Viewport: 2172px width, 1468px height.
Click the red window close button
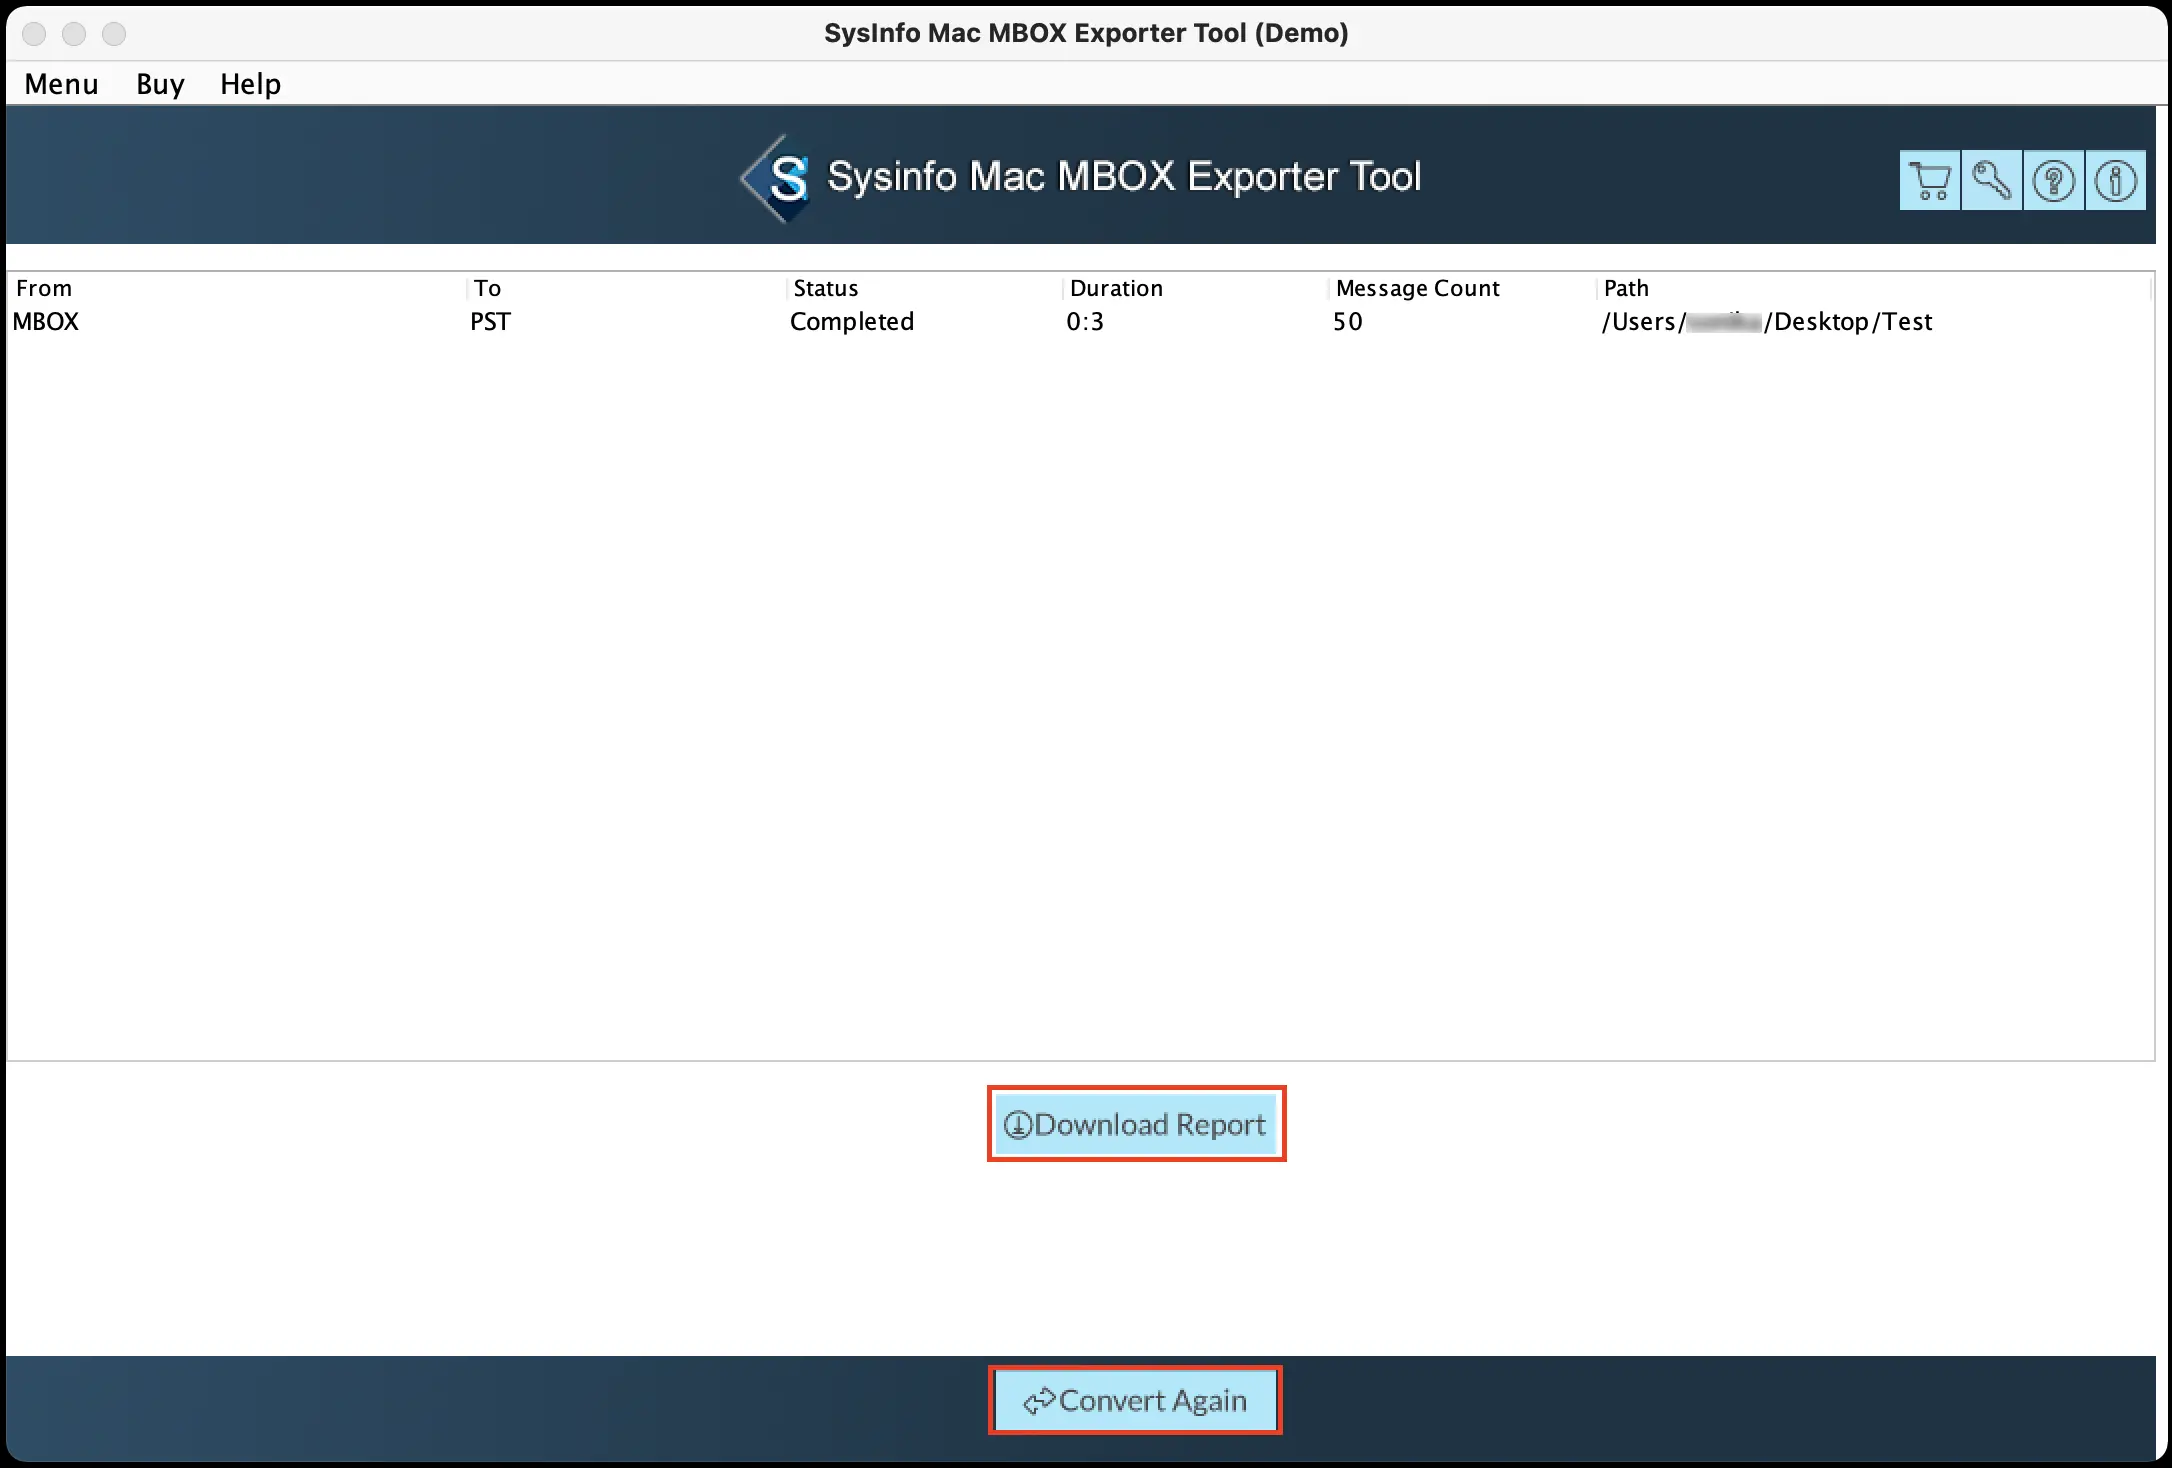pyautogui.click(x=34, y=34)
